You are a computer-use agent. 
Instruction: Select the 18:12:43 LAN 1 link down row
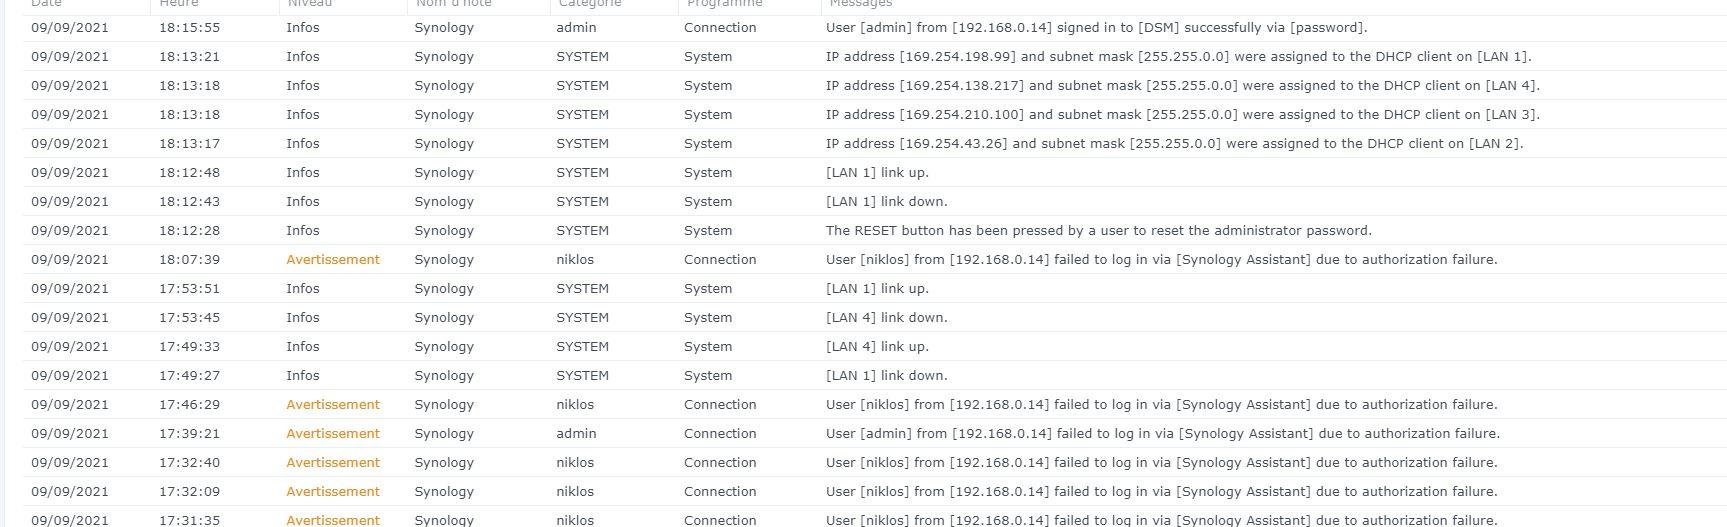click(886, 202)
